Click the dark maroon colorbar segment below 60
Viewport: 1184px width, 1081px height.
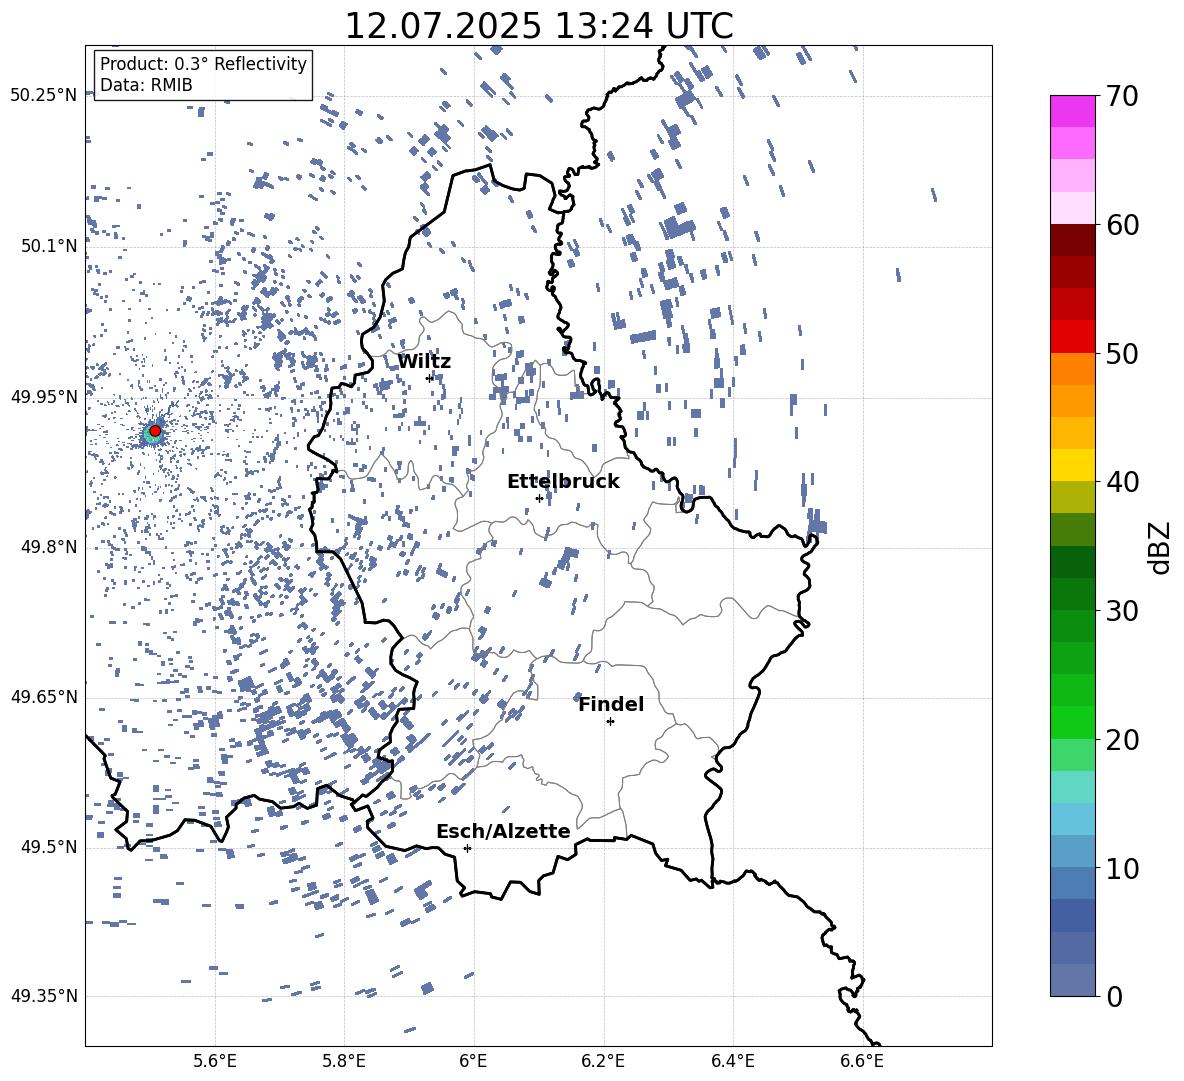point(1072,240)
